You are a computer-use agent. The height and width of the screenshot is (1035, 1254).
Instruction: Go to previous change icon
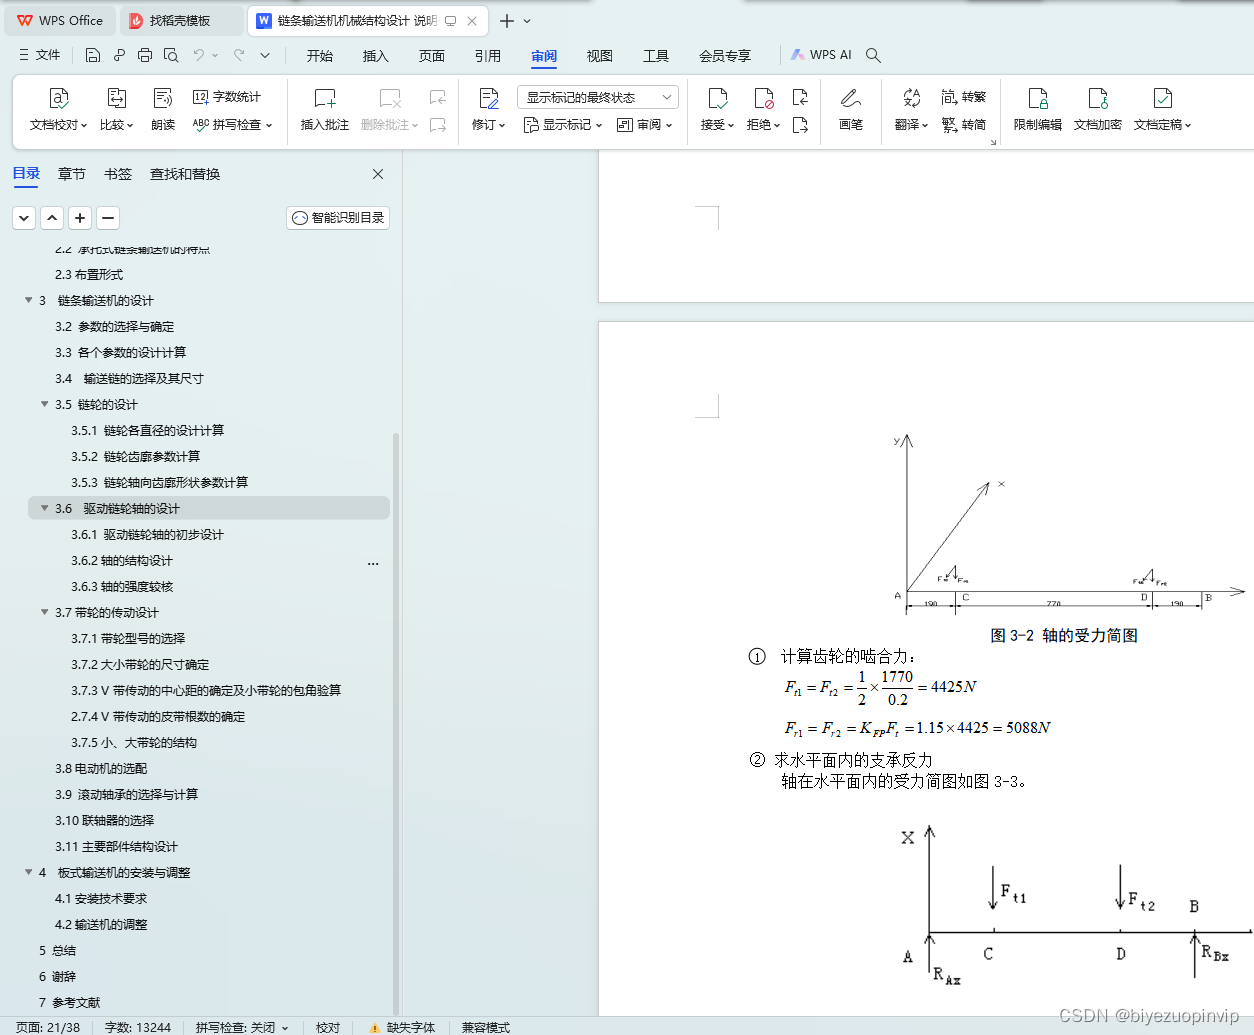click(800, 97)
